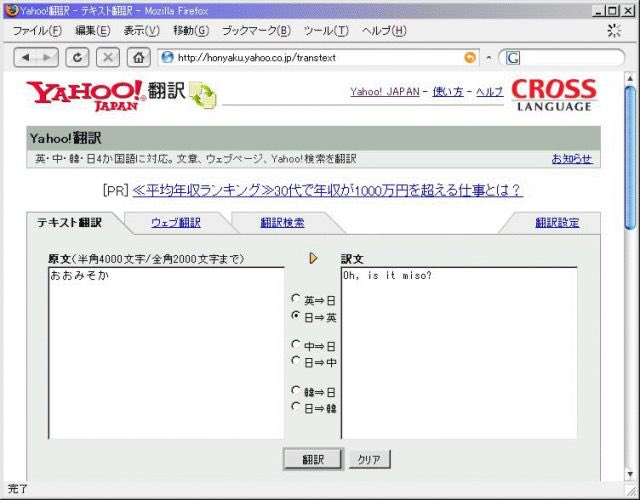The height and width of the screenshot is (500, 640).
Task: Click the orange translate arrow icon
Action: (313, 258)
